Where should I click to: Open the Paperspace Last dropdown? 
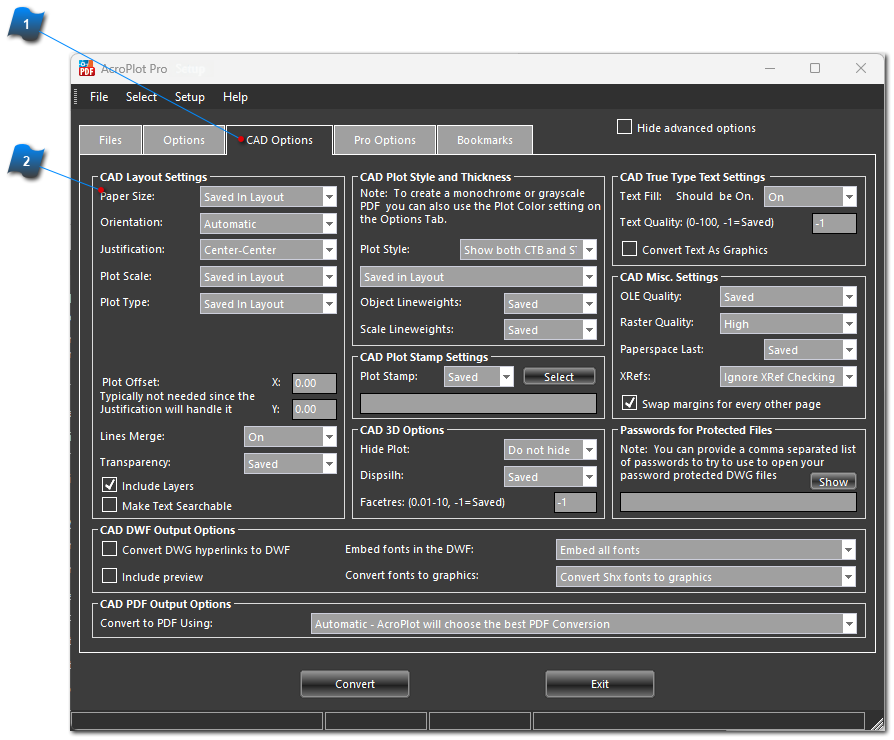tap(810, 349)
